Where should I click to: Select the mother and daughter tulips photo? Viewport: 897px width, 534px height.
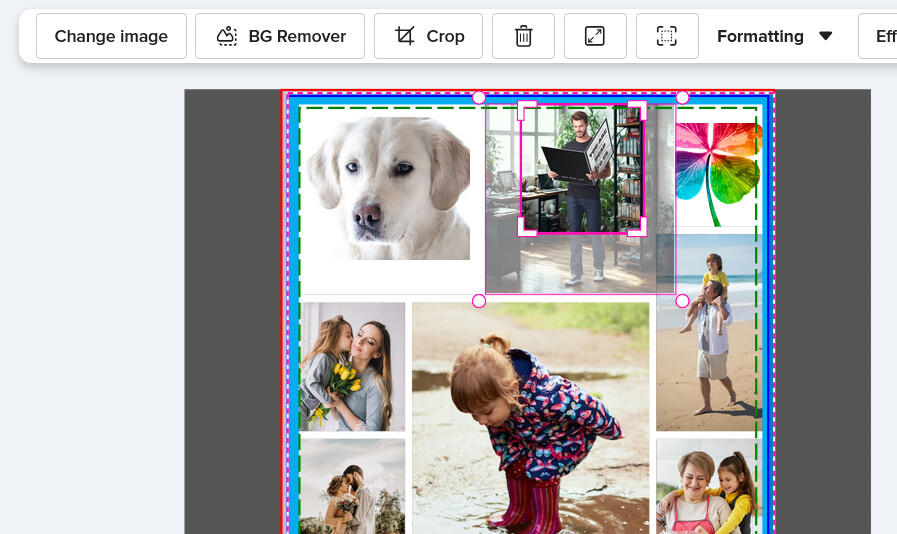(x=352, y=366)
